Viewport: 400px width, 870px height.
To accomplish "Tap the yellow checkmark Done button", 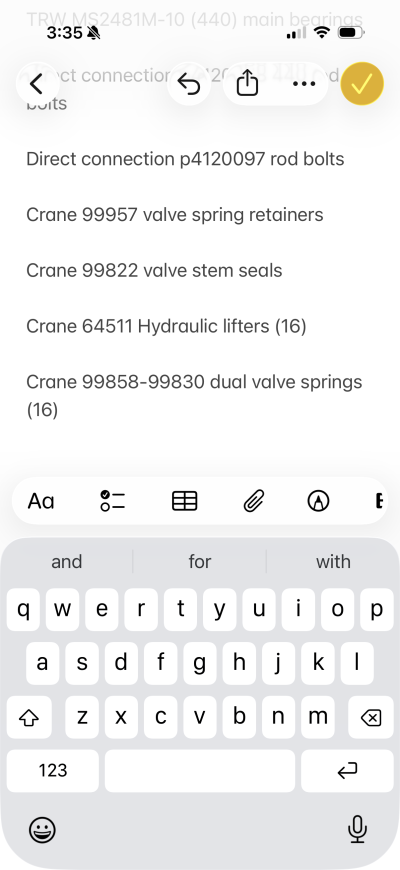I will pos(362,84).
